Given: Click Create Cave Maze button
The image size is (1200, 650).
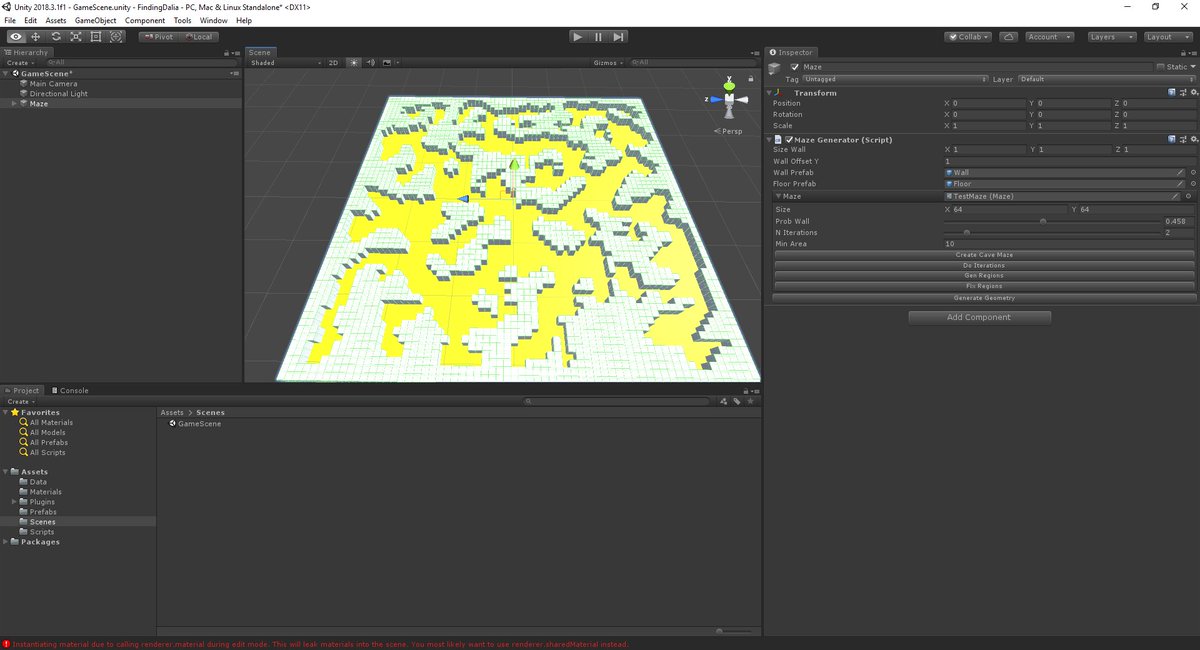Looking at the screenshot, I should pos(985,255).
